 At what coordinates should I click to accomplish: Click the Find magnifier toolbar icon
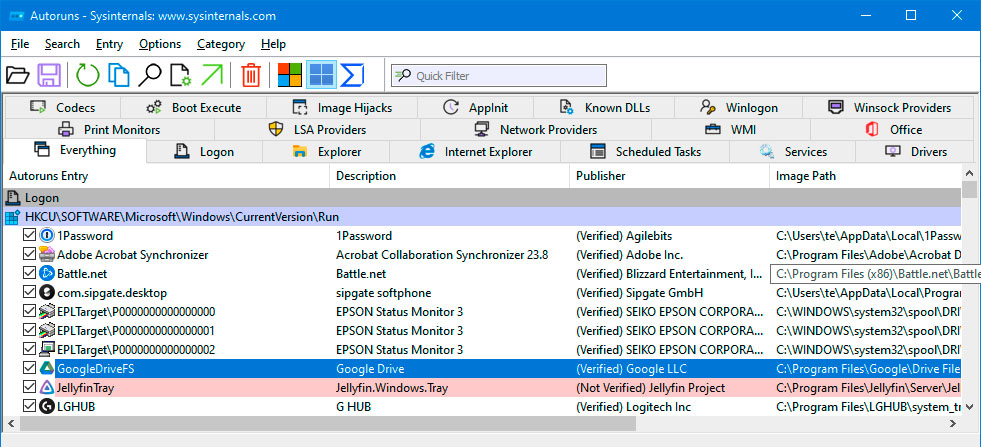coord(150,75)
